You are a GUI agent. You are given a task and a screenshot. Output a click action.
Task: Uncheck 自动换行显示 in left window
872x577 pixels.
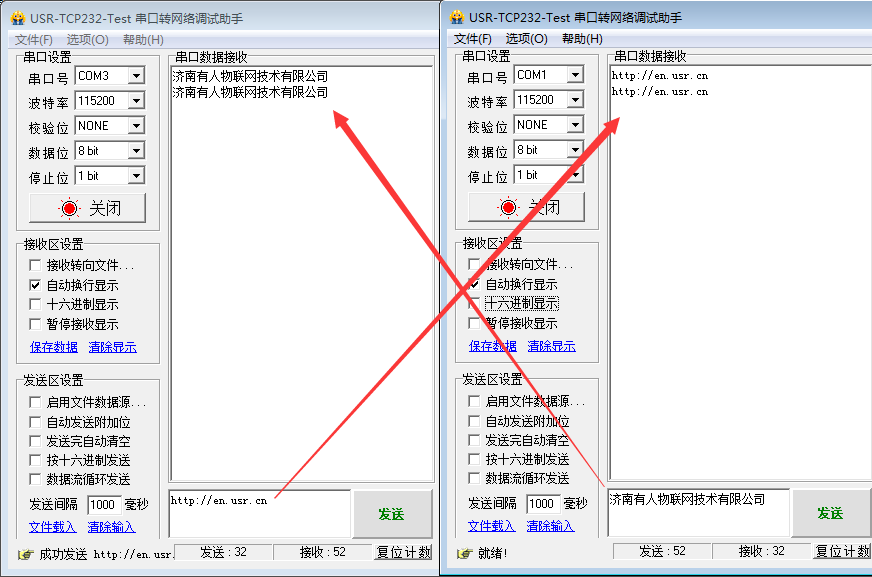pos(35,285)
